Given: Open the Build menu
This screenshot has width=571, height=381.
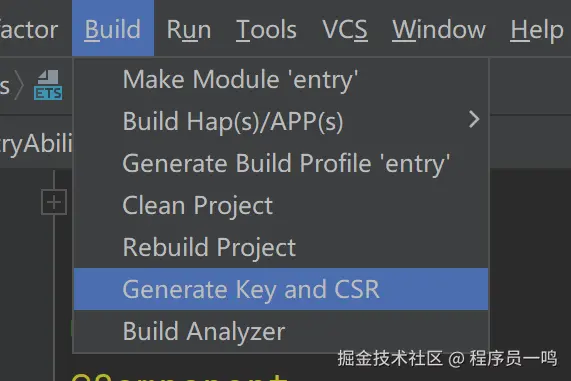Looking at the screenshot, I should [113, 28].
